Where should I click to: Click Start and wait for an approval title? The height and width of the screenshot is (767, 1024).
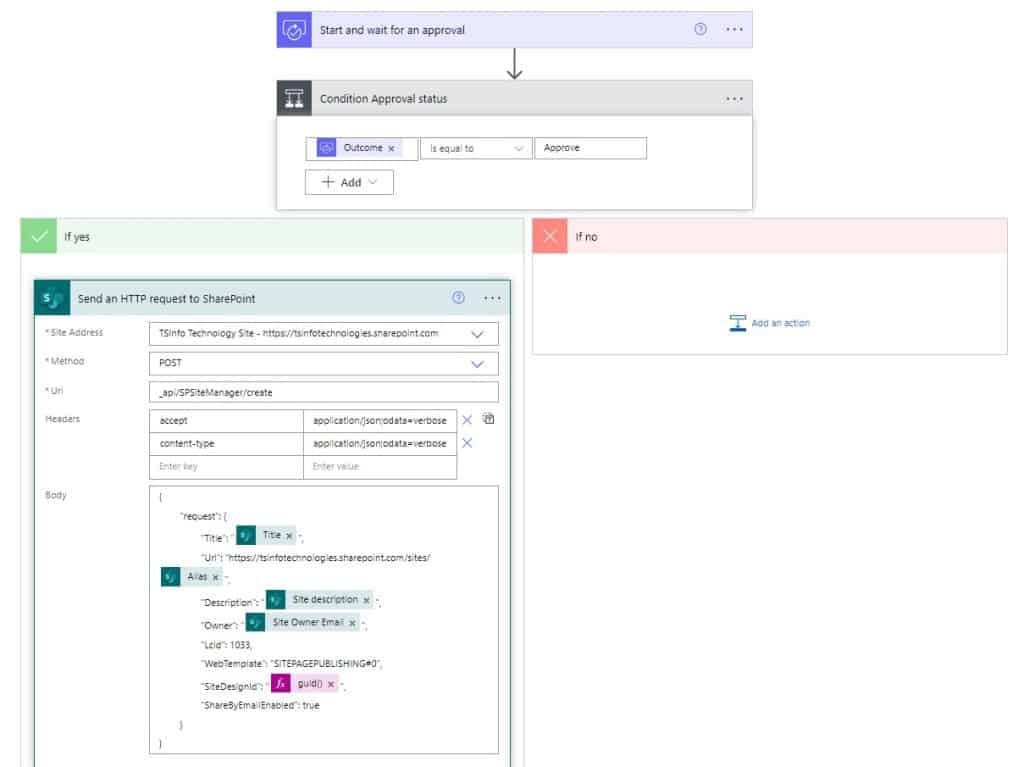click(x=392, y=30)
